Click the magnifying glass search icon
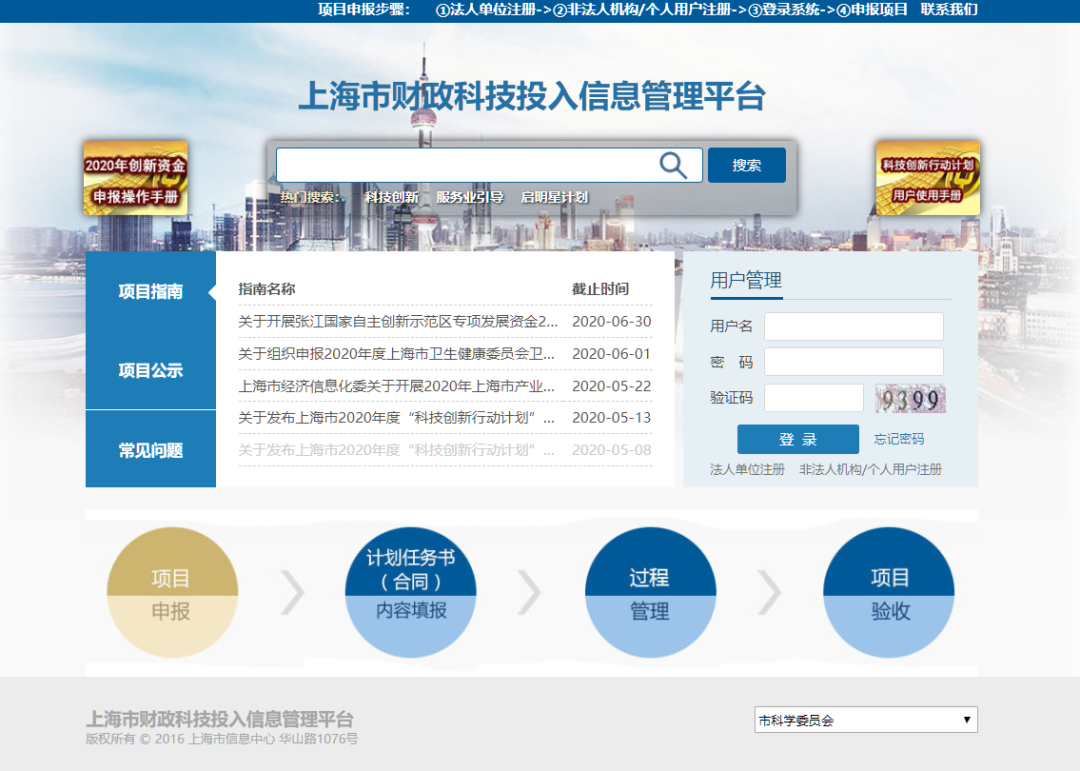The width and height of the screenshot is (1080, 771). pos(673,165)
